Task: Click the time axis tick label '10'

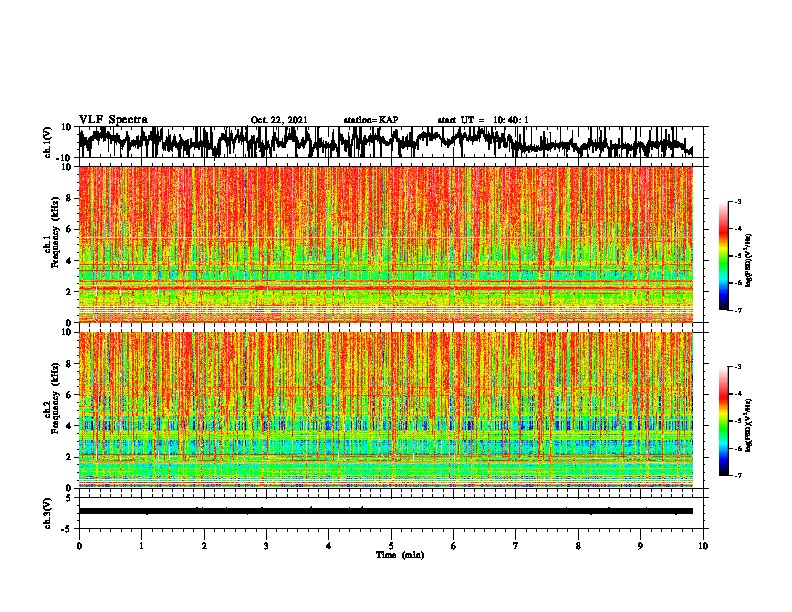Action: click(703, 546)
